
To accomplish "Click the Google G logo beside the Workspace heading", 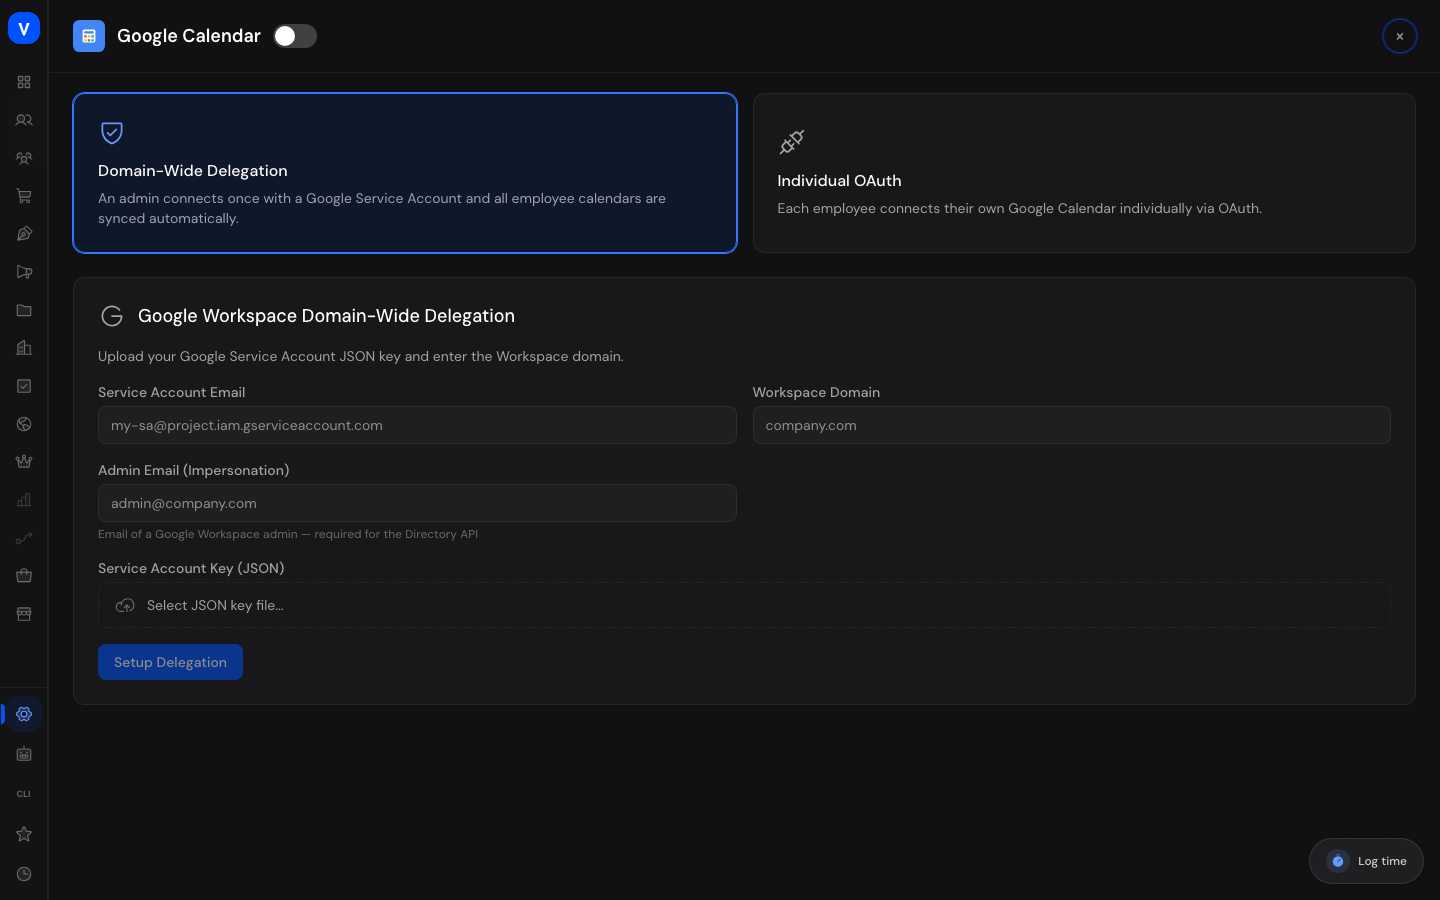I will pos(112,316).
